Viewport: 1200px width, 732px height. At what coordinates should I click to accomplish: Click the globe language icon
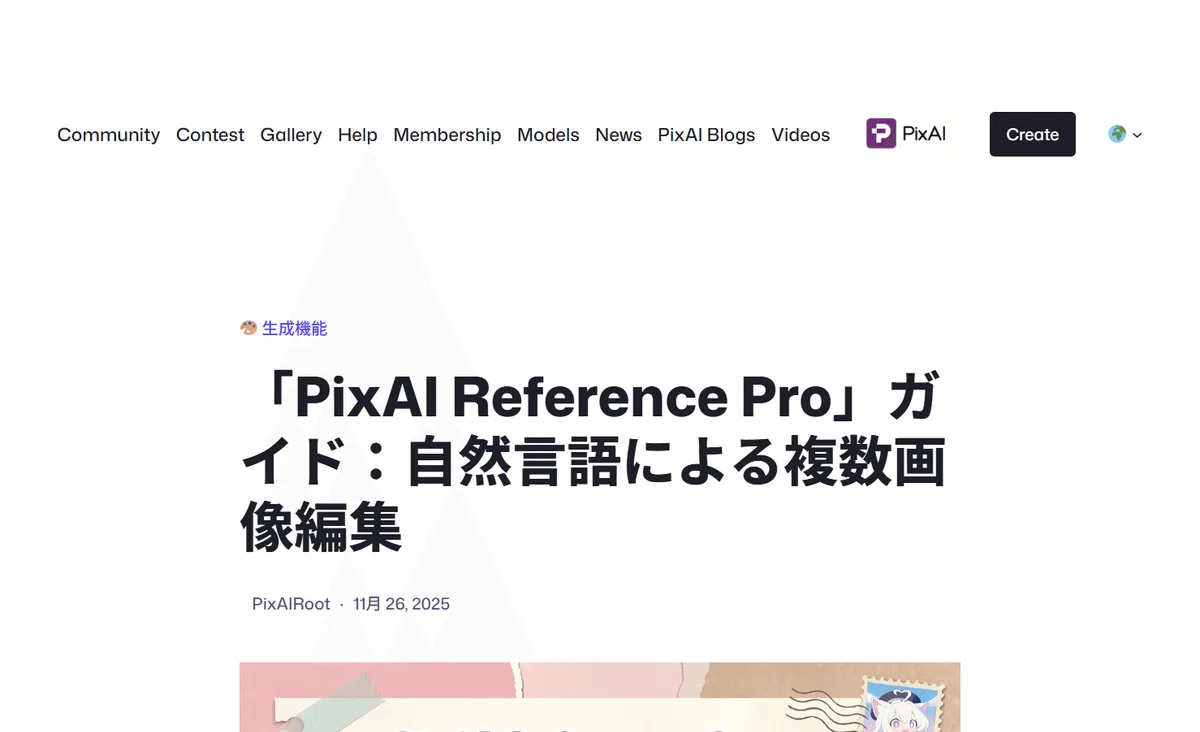[1117, 134]
